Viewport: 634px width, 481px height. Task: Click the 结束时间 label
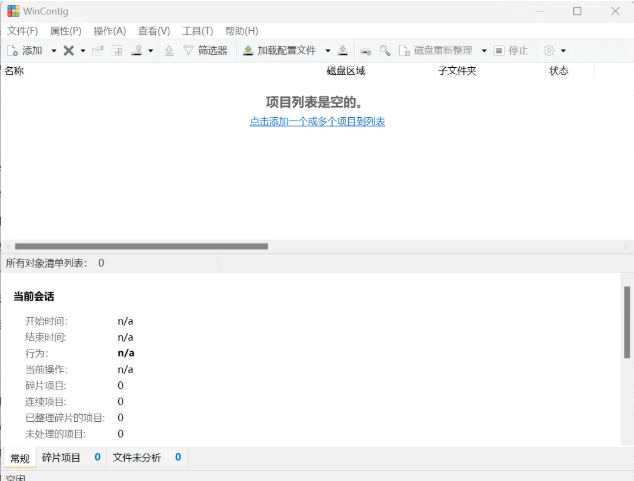click(x=46, y=337)
